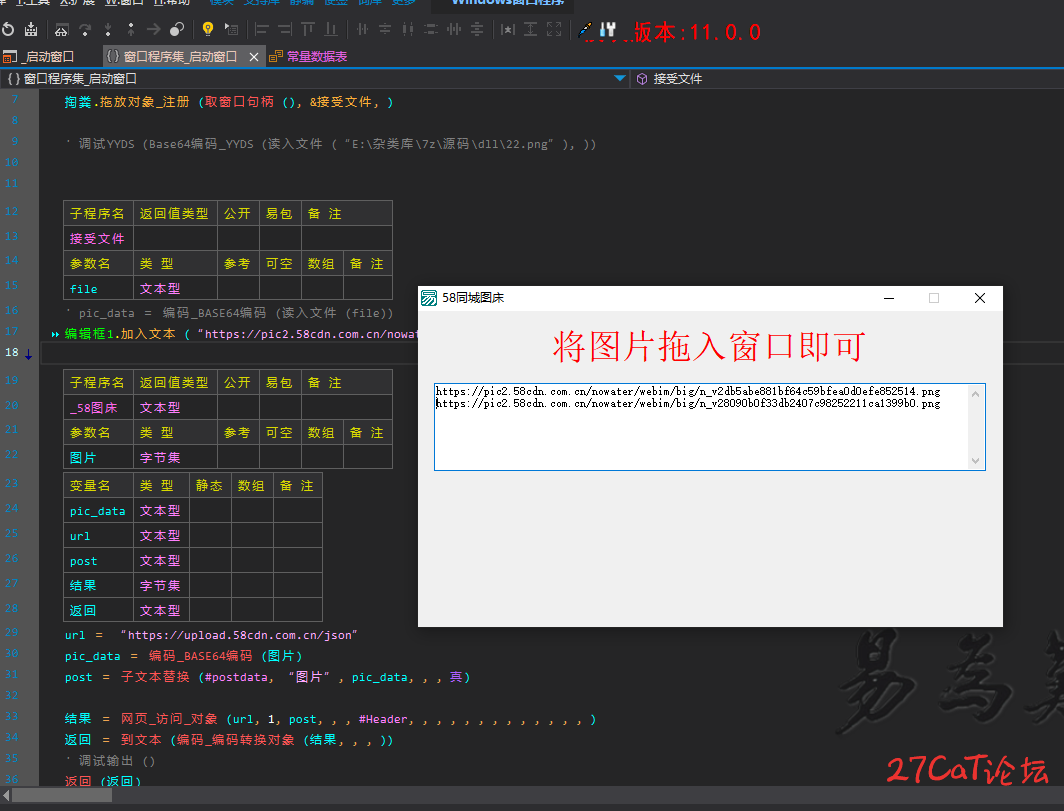Click the file parameter name cell

98,288
